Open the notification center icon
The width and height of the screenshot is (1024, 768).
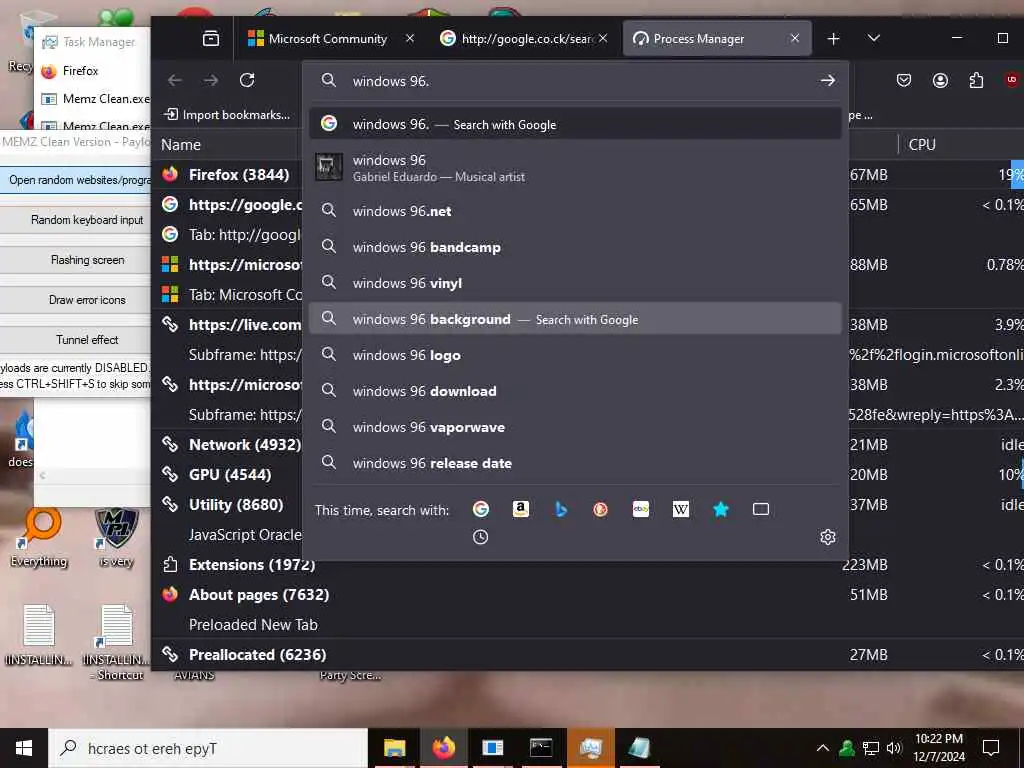pyautogui.click(x=991, y=748)
